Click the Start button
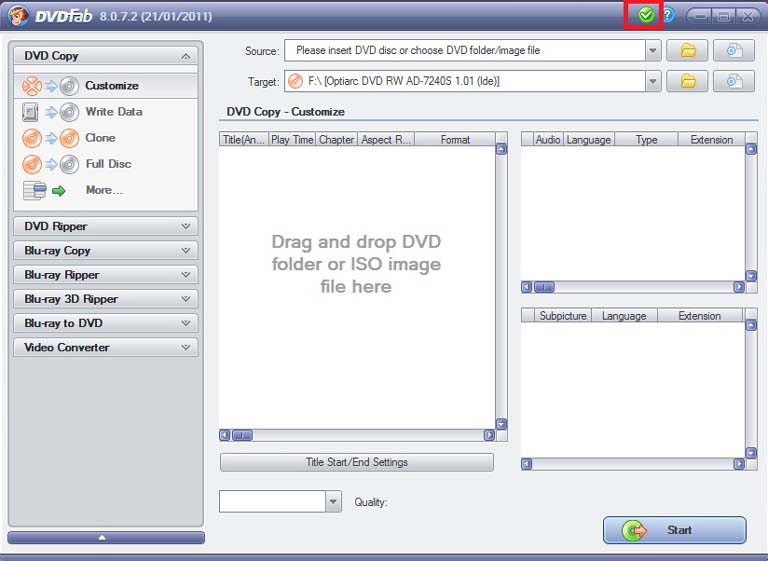The height and width of the screenshot is (561, 768). [674, 530]
